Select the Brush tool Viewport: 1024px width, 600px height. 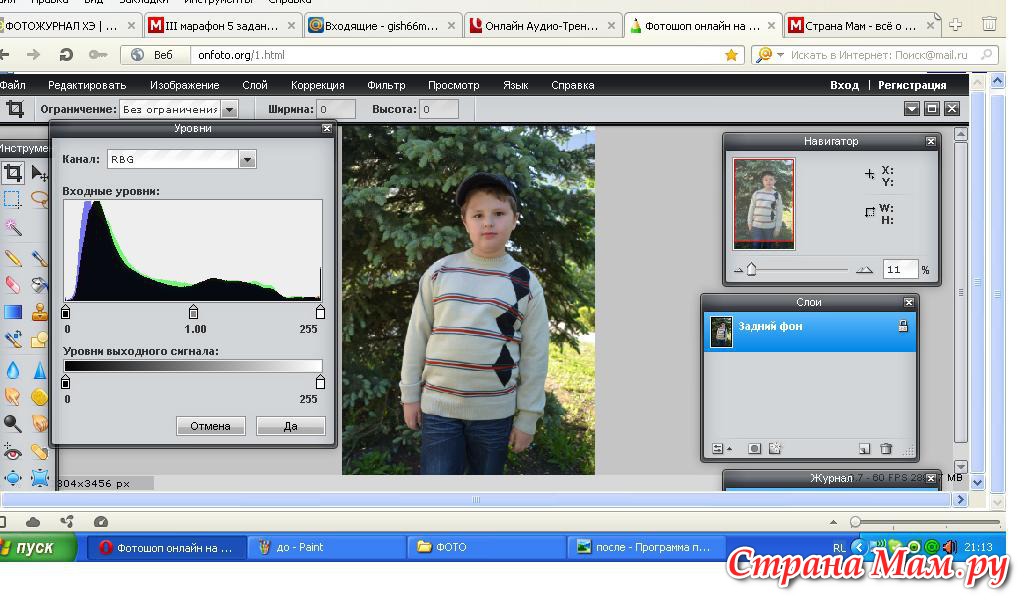(x=40, y=258)
